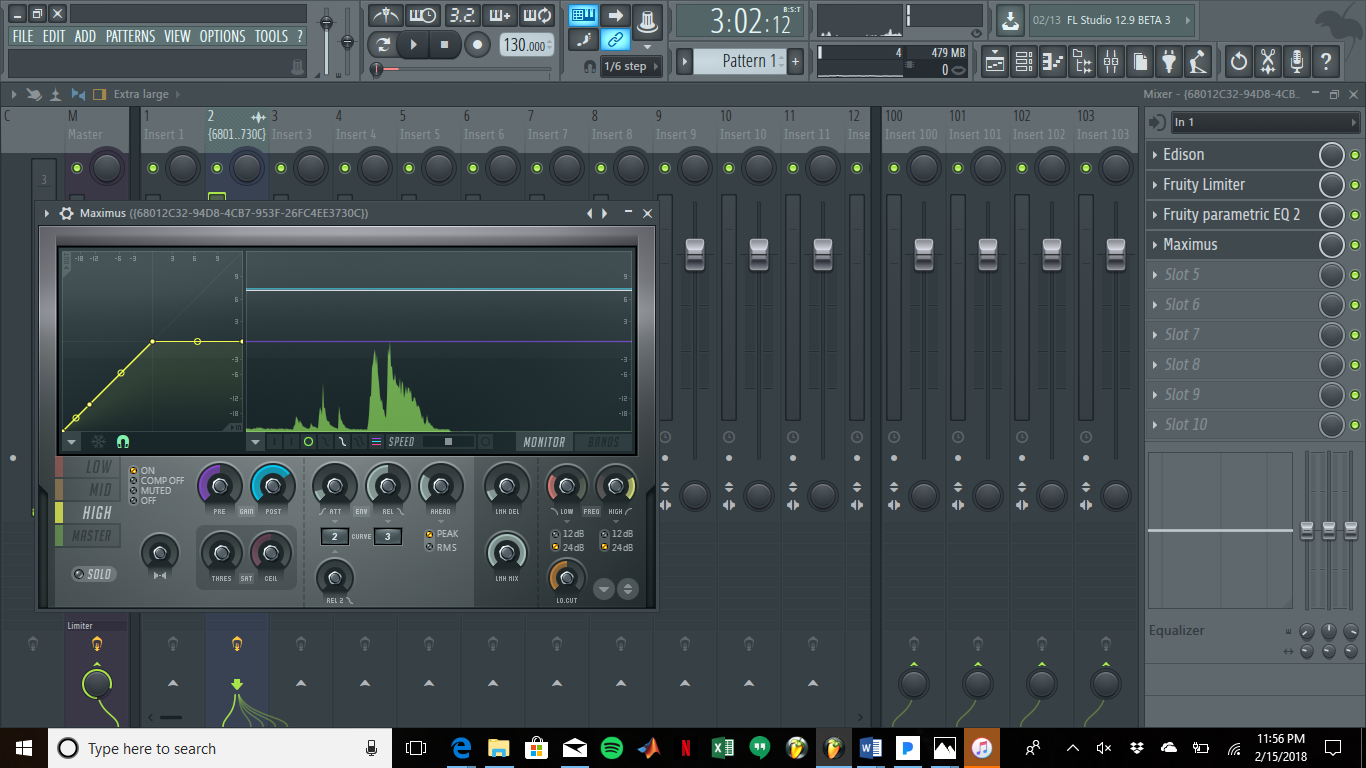
Task: Open the In 1 input dropdown in Mixer
Action: 1263,122
